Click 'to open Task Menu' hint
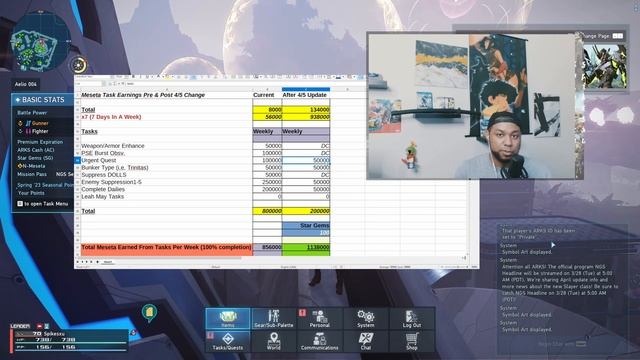Screen dimensions: 640x360 42,203
